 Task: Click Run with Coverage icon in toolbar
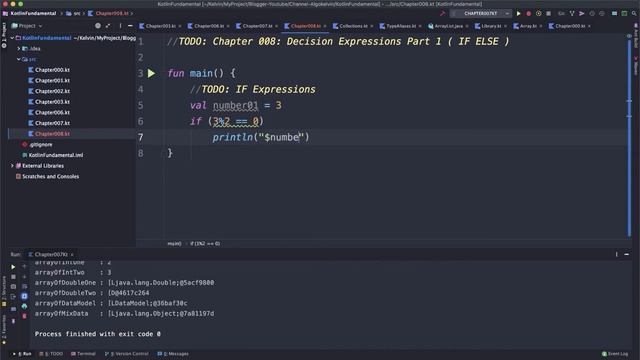click(x=538, y=13)
